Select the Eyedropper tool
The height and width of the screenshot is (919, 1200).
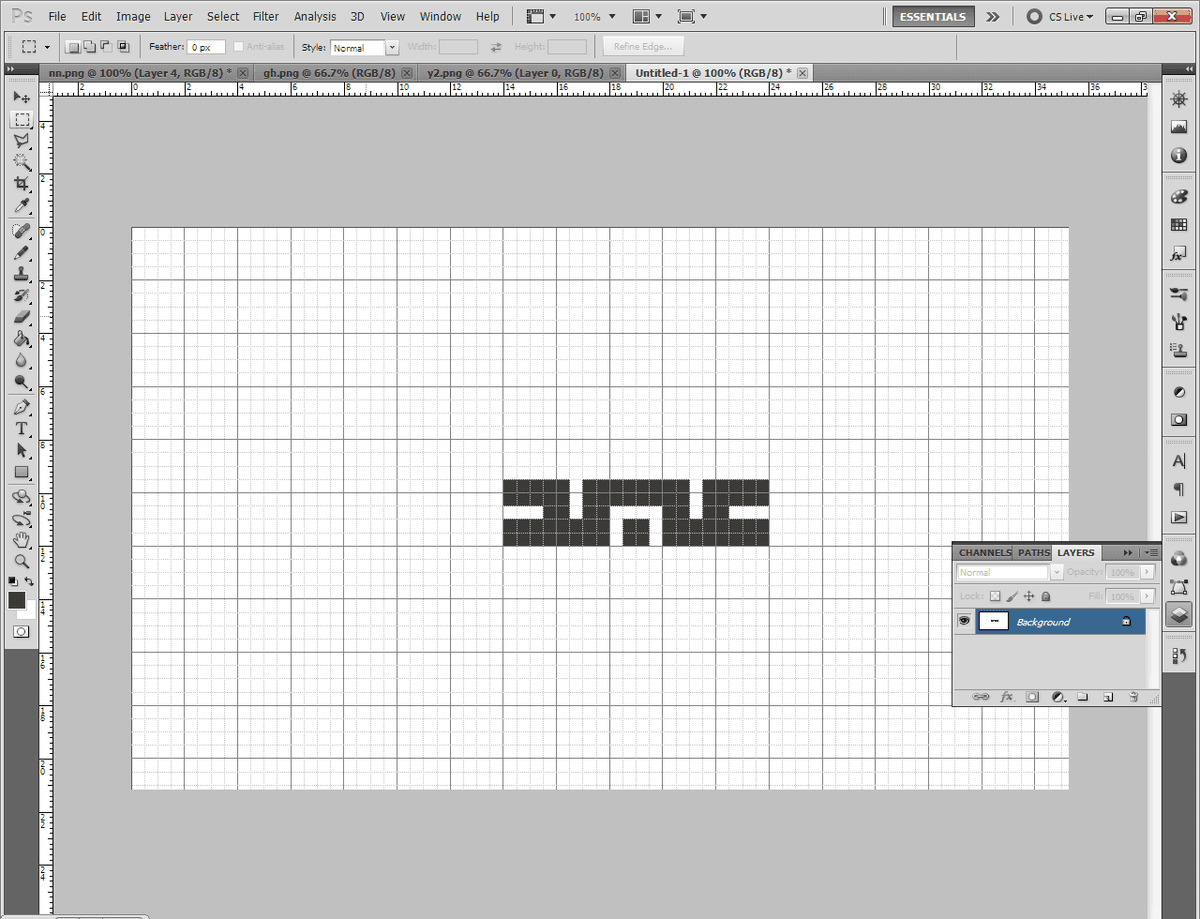(21, 206)
